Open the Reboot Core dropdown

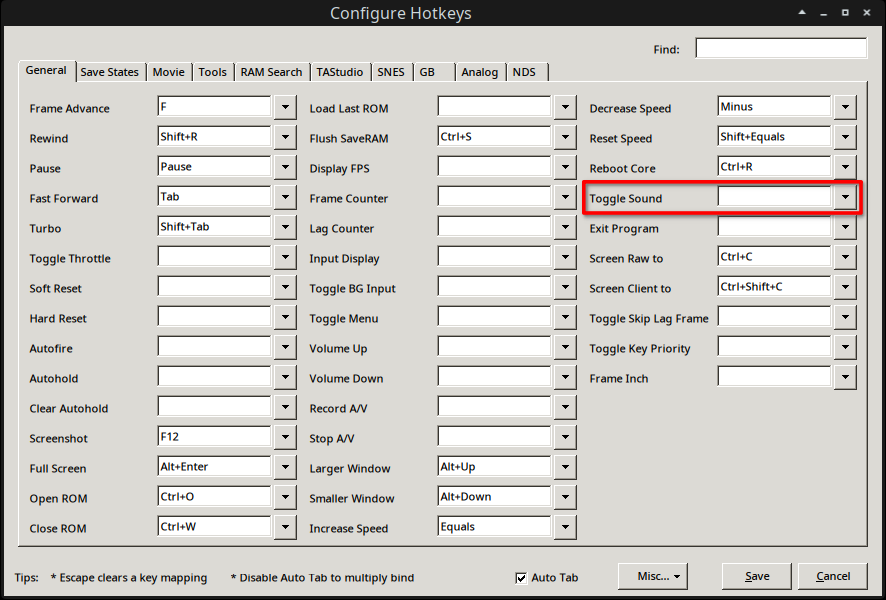click(845, 167)
